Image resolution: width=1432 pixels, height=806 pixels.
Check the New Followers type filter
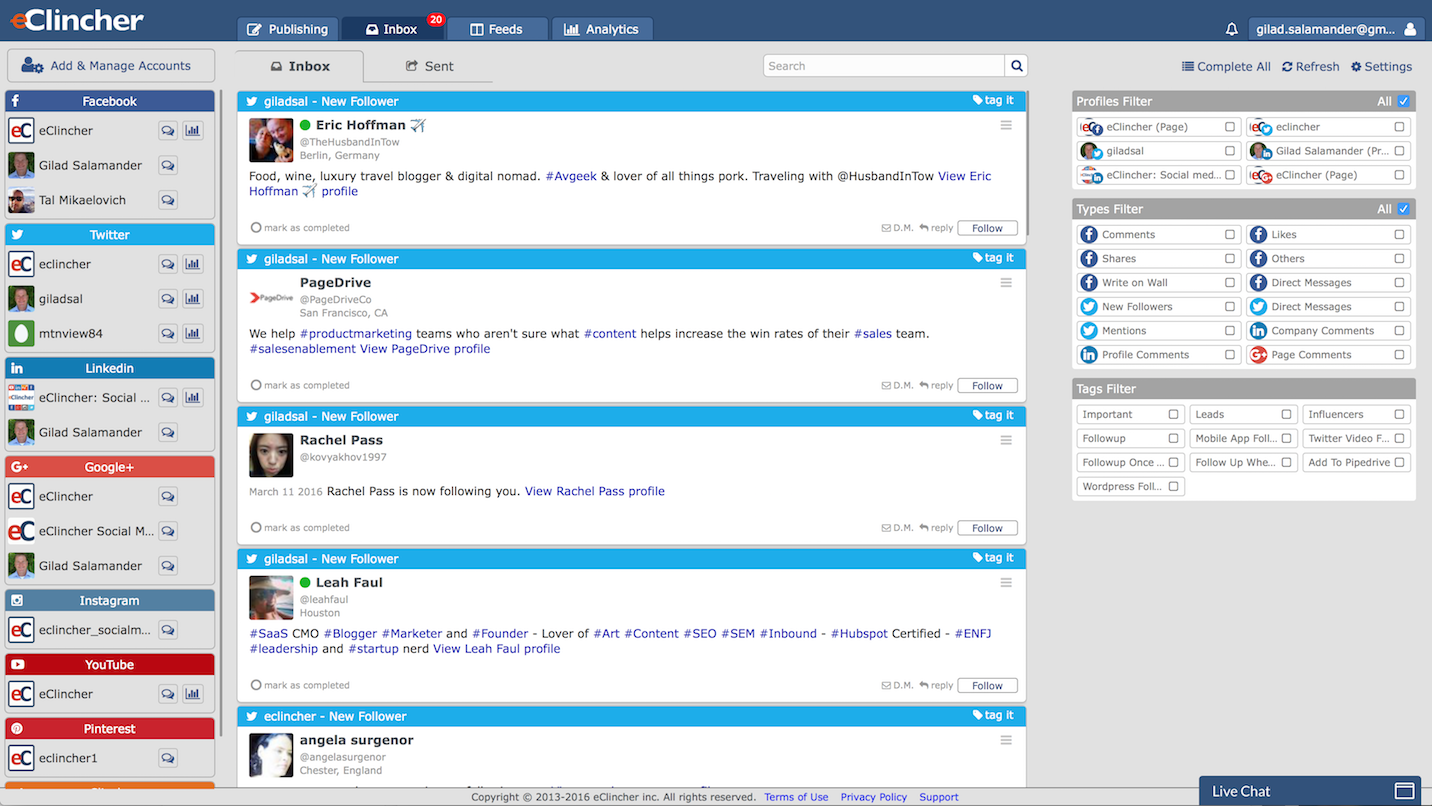pos(1230,307)
